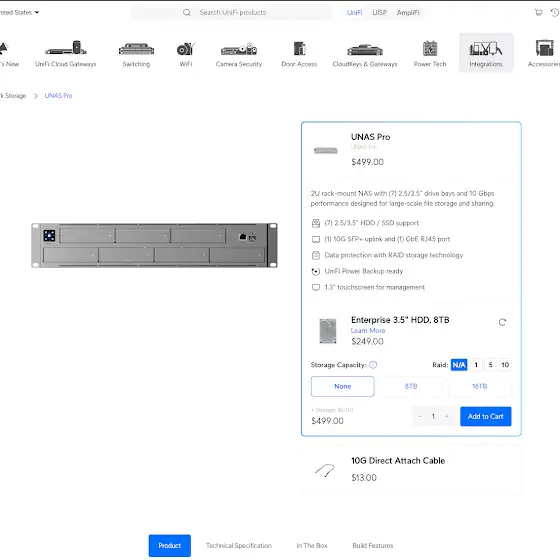Screen dimensions: 560x560
Task: Open the Accessories category
Action: pyautogui.click(x=544, y=53)
